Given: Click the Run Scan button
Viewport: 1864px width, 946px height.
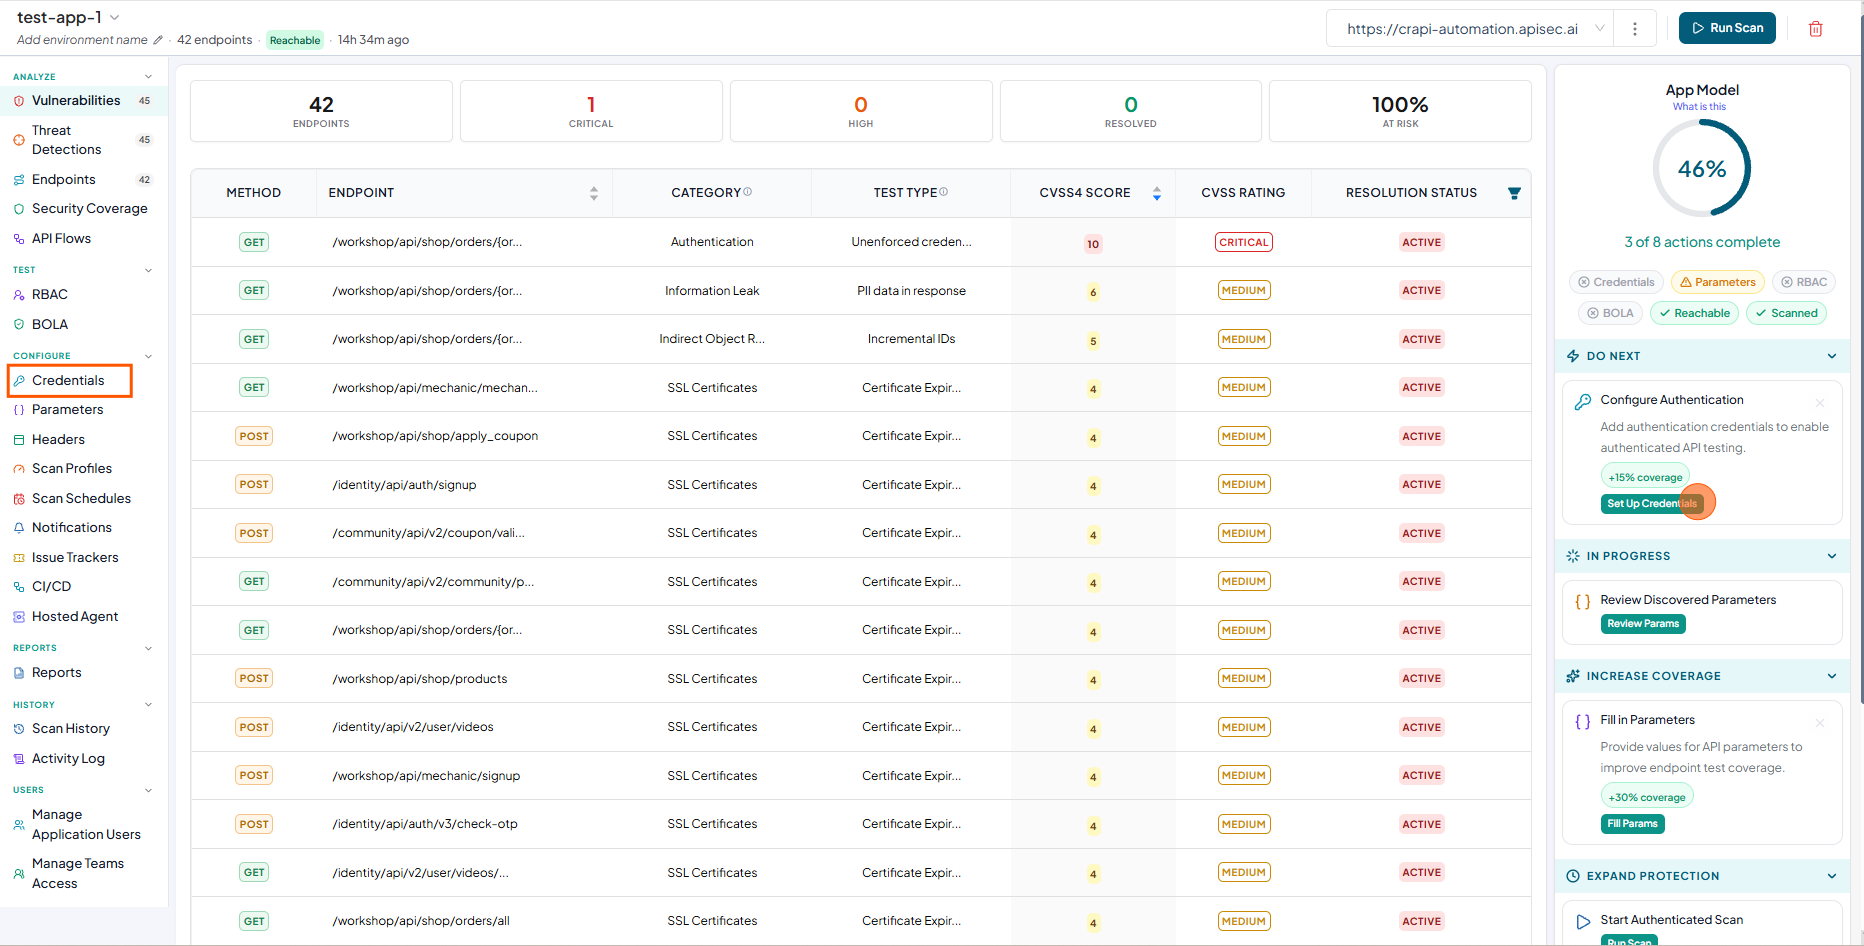Looking at the screenshot, I should tap(1727, 28).
